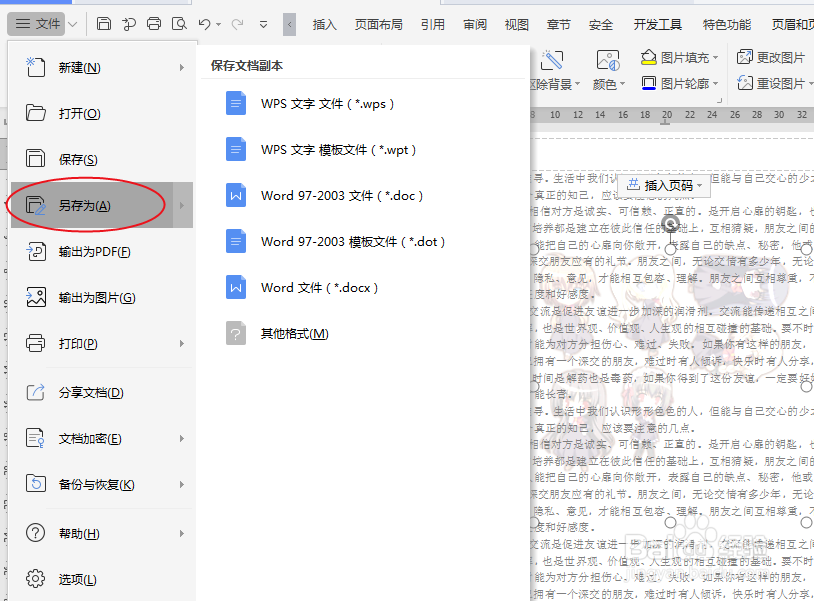Expand the 打印(P) submenu arrow
The height and width of the screenshot is (601, 814).
point(182,344)
